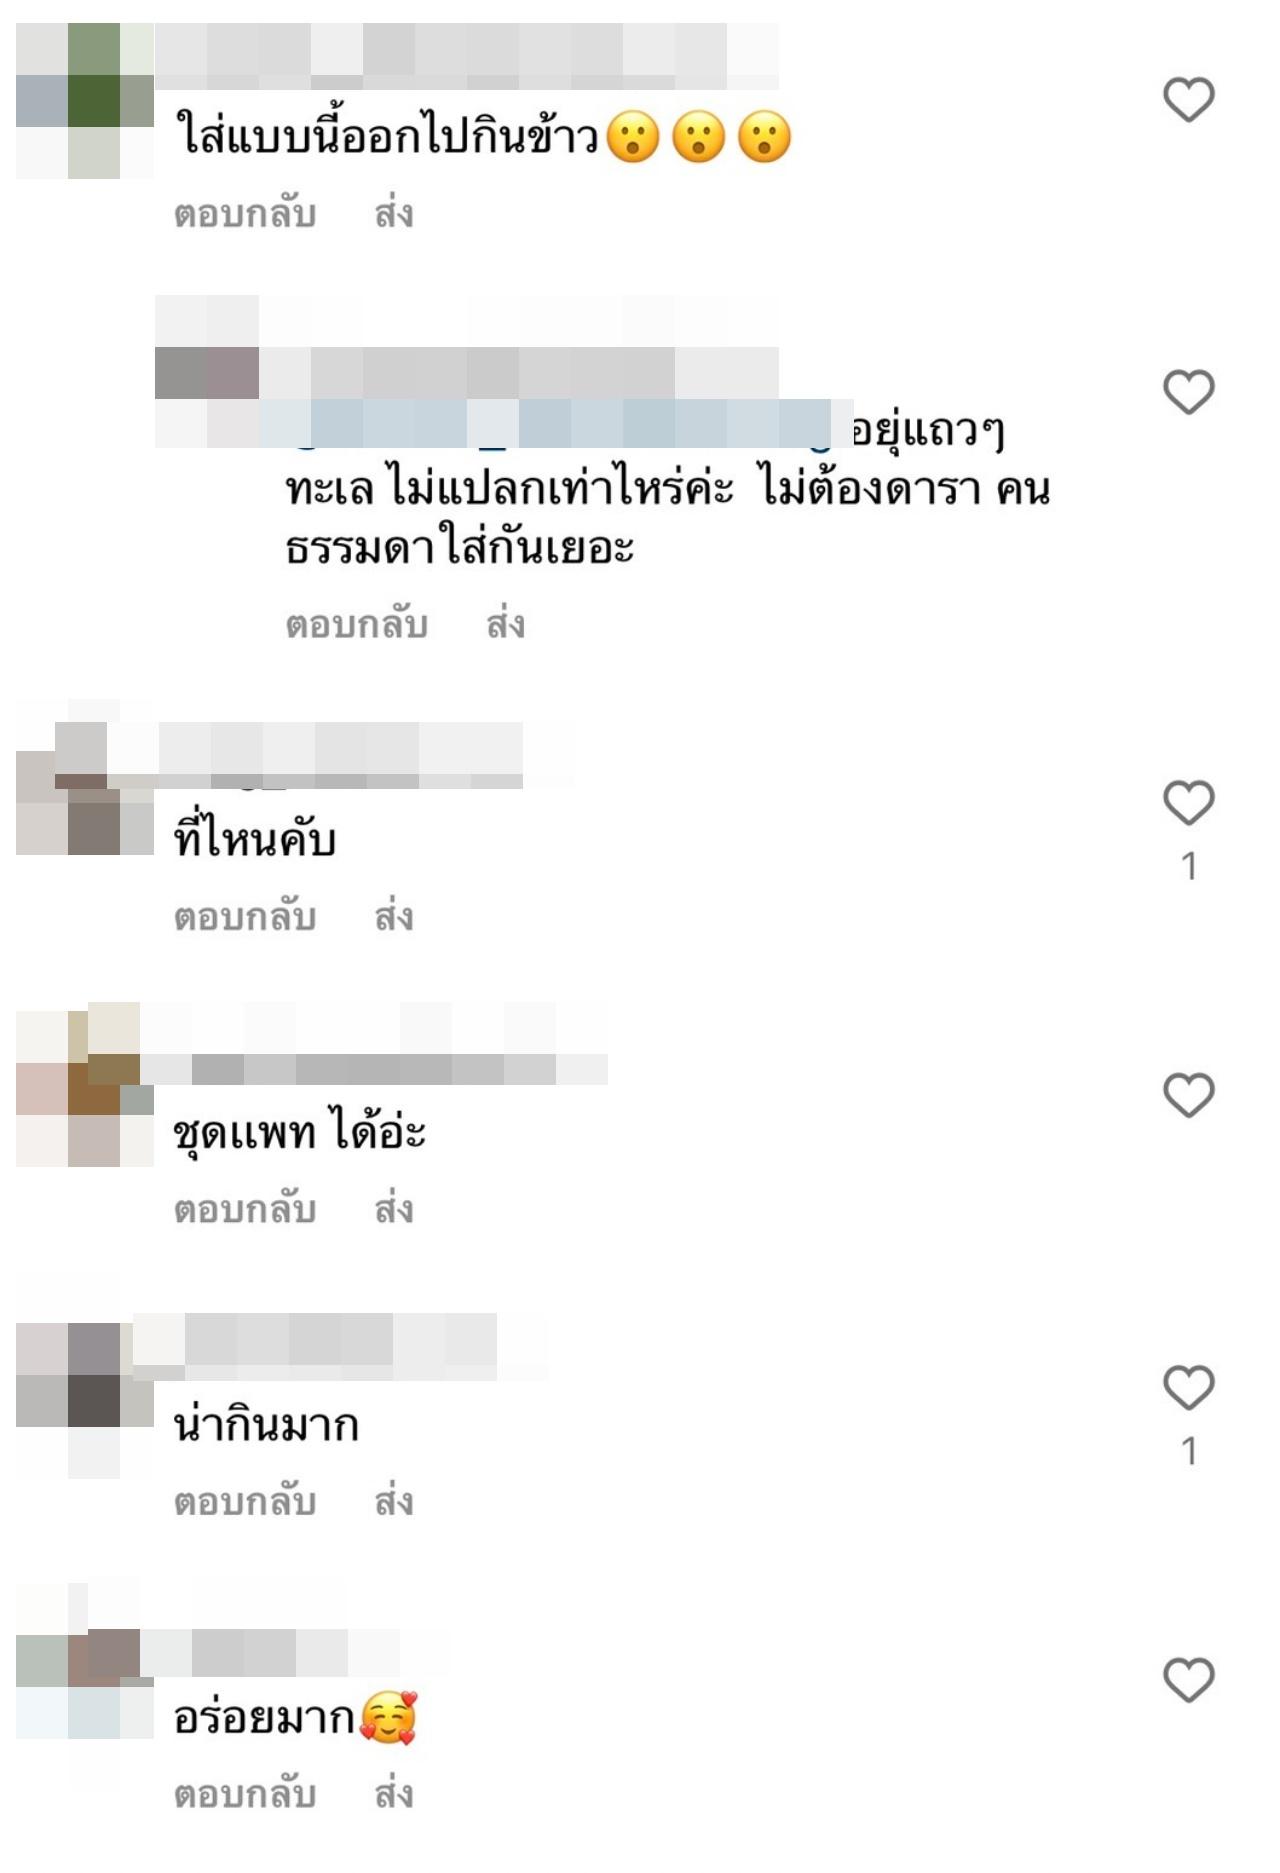Tap ส่ง under 'อร่อยมาก'
Viewport: 1280px width, 1873px height.
click(x=394, y=1794)
